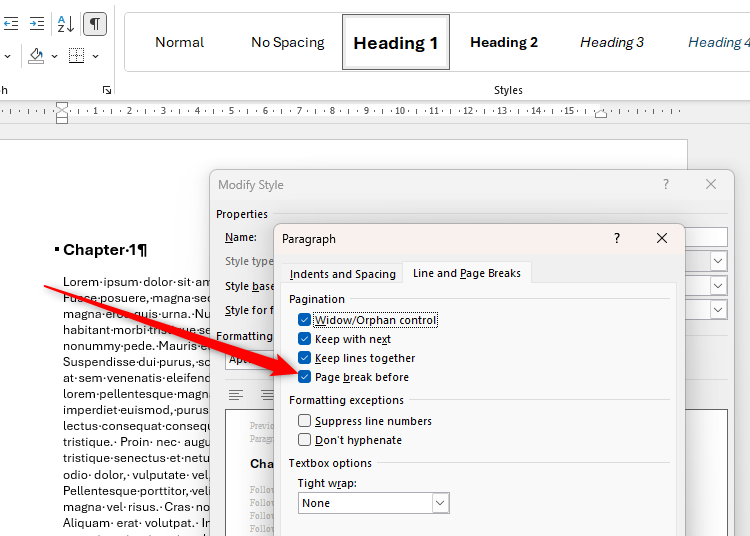
Task: Enable Suppress line numbers option
Action: (305, 421)
